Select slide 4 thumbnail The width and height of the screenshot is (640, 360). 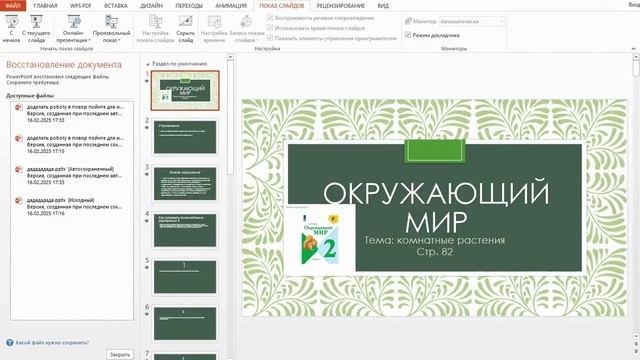tap(185, 230)
